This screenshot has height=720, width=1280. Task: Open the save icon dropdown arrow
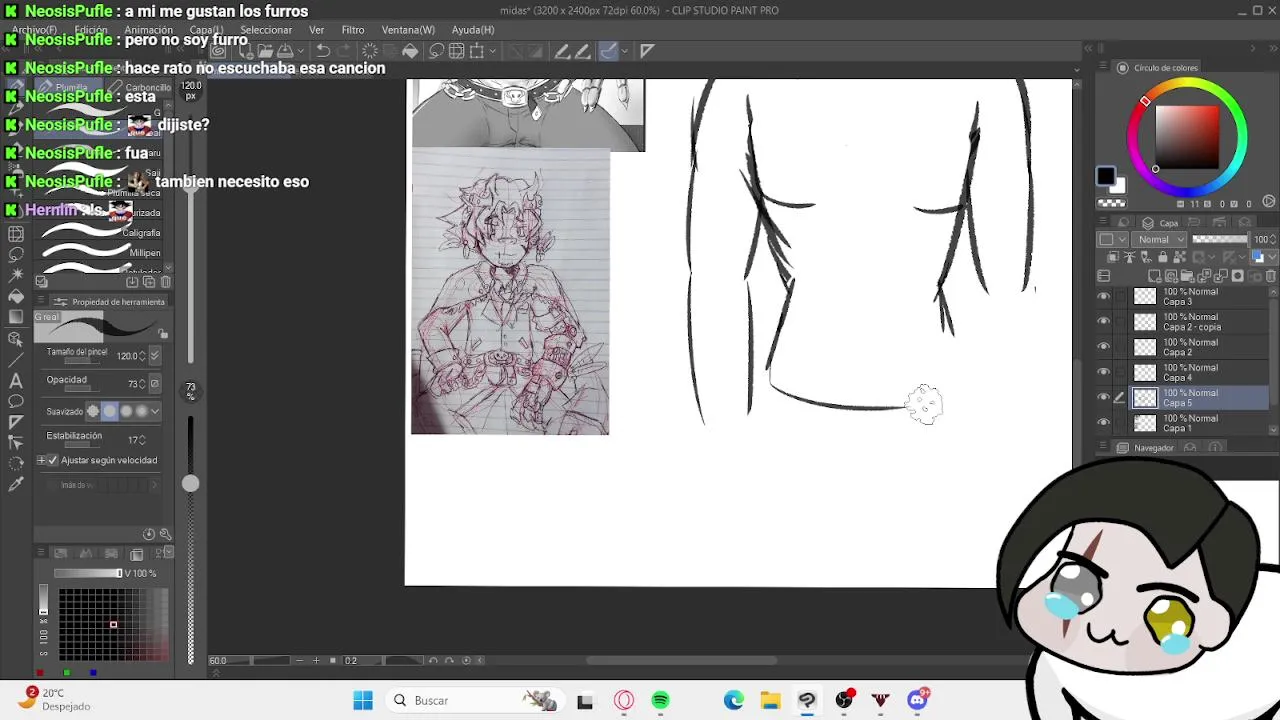click(301, 51)
